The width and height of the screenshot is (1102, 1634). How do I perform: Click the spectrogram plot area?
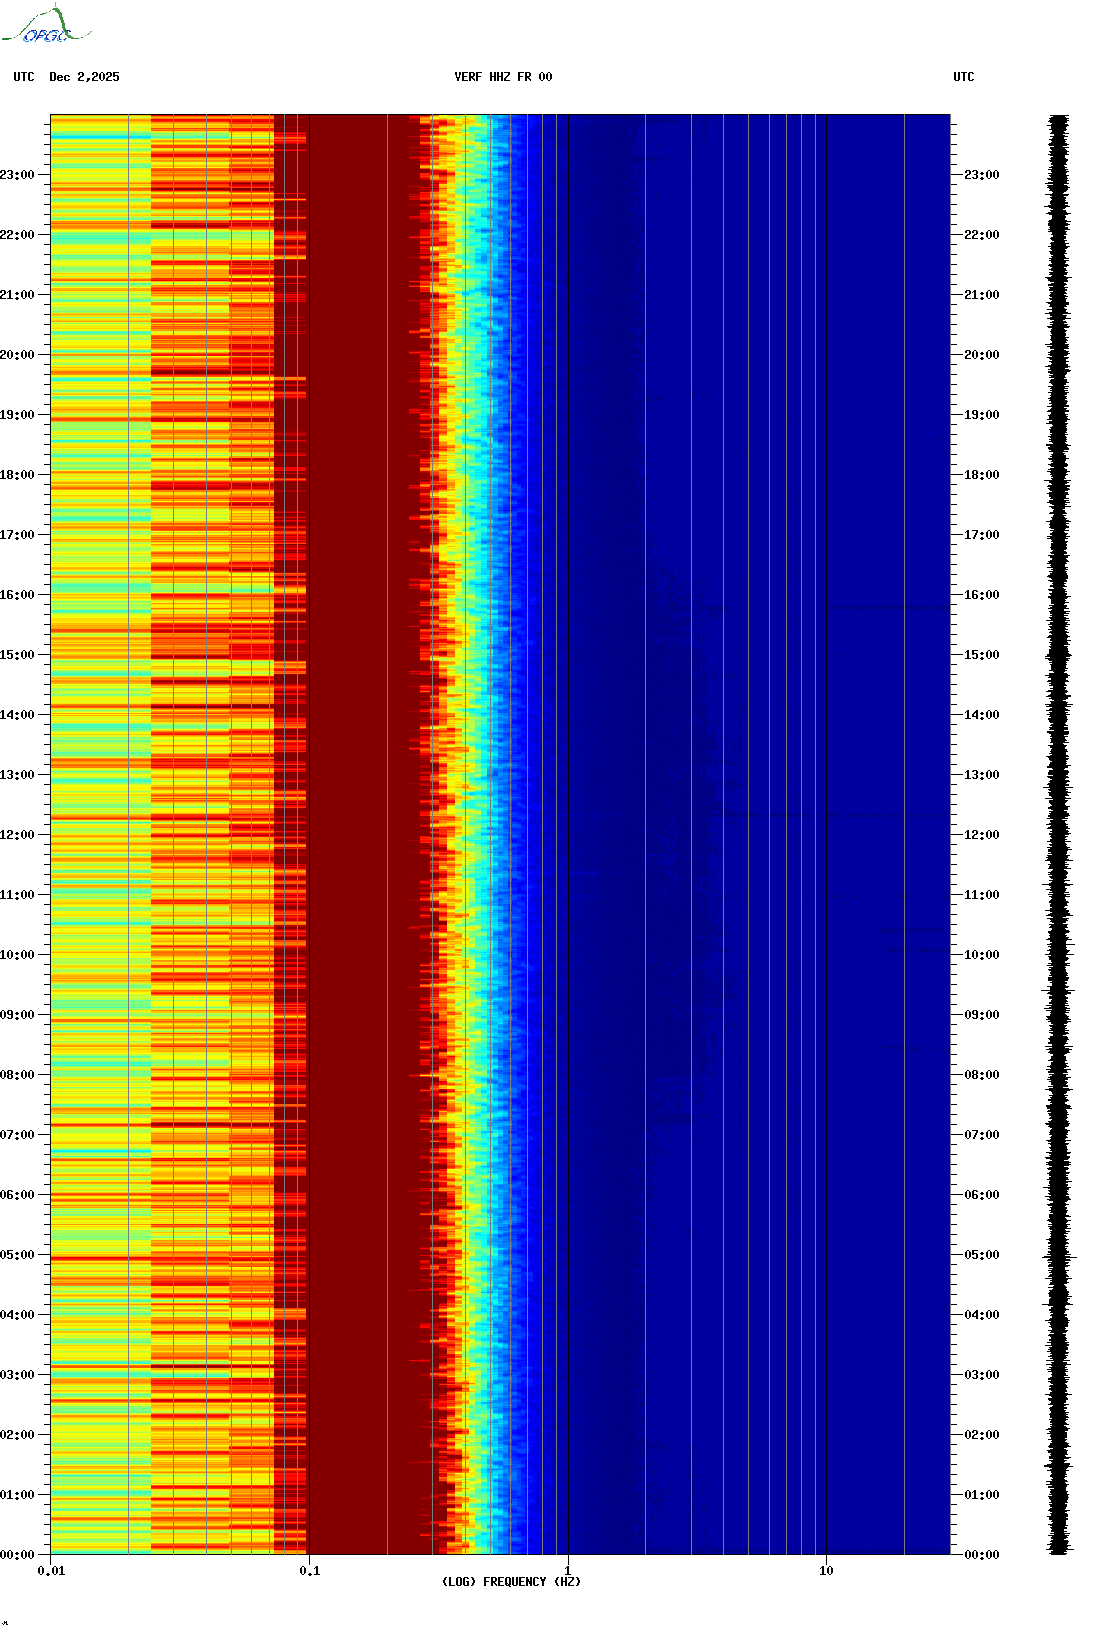pyautogui.click(x=500, y=835)
